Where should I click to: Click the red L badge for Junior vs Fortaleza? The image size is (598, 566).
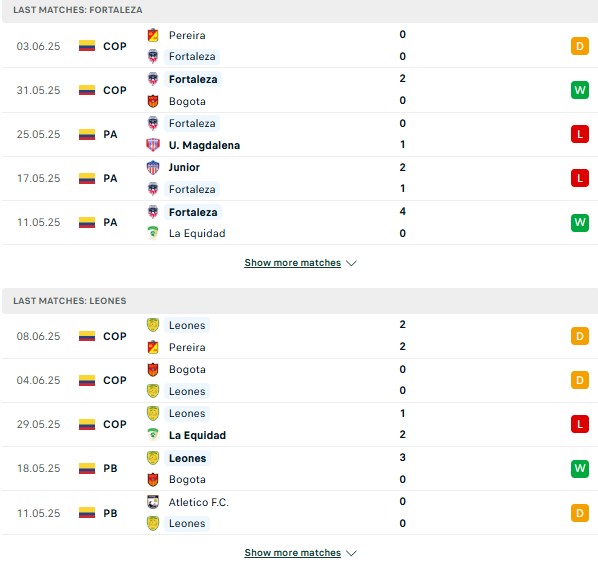pyautogui.click(x=580, y=178)
